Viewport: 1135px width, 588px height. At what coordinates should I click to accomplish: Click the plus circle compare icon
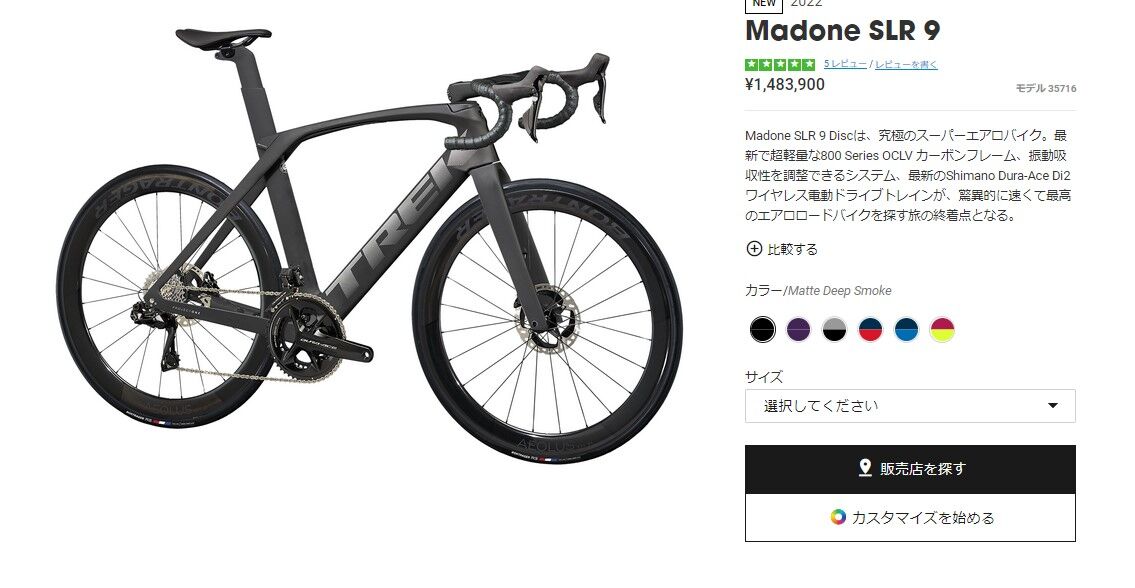pos(754,249)
